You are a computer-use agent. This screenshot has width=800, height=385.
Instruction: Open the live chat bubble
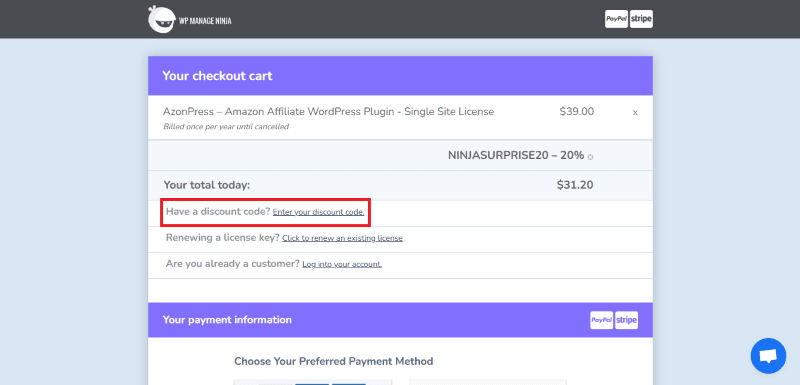click(768, 356)
